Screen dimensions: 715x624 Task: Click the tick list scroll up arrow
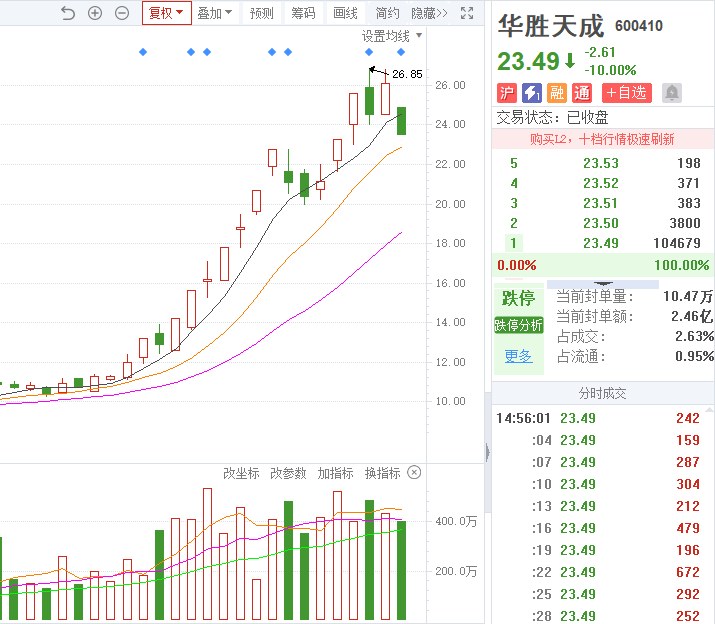(710, 410)
